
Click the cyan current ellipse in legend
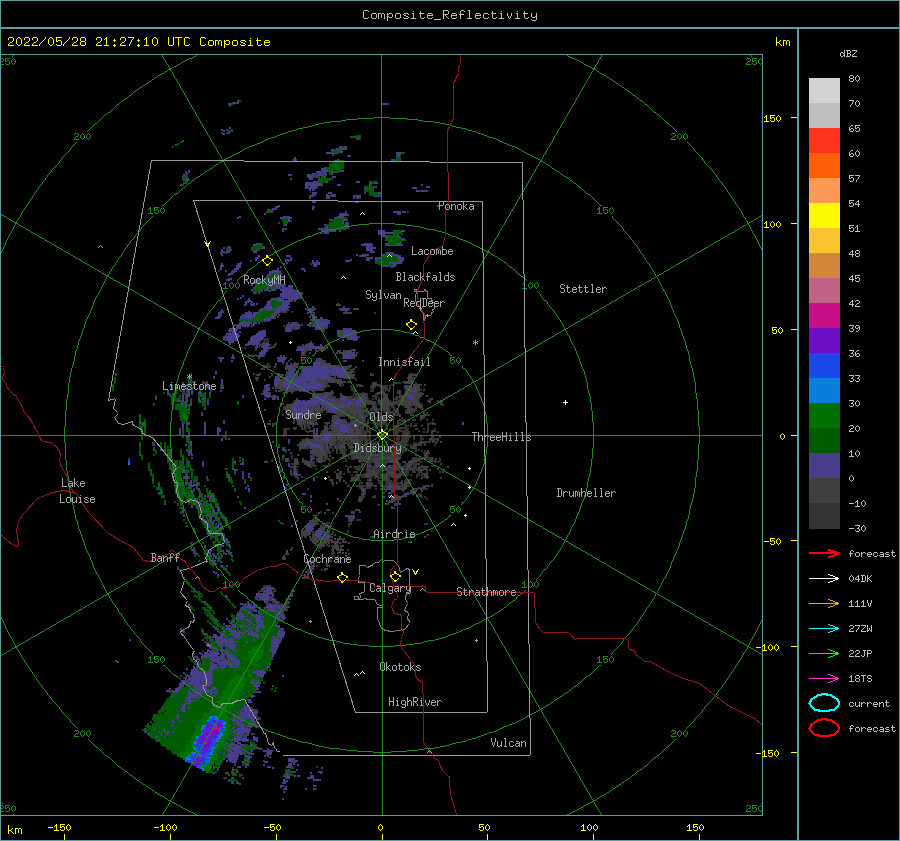[x=824, y=703]
